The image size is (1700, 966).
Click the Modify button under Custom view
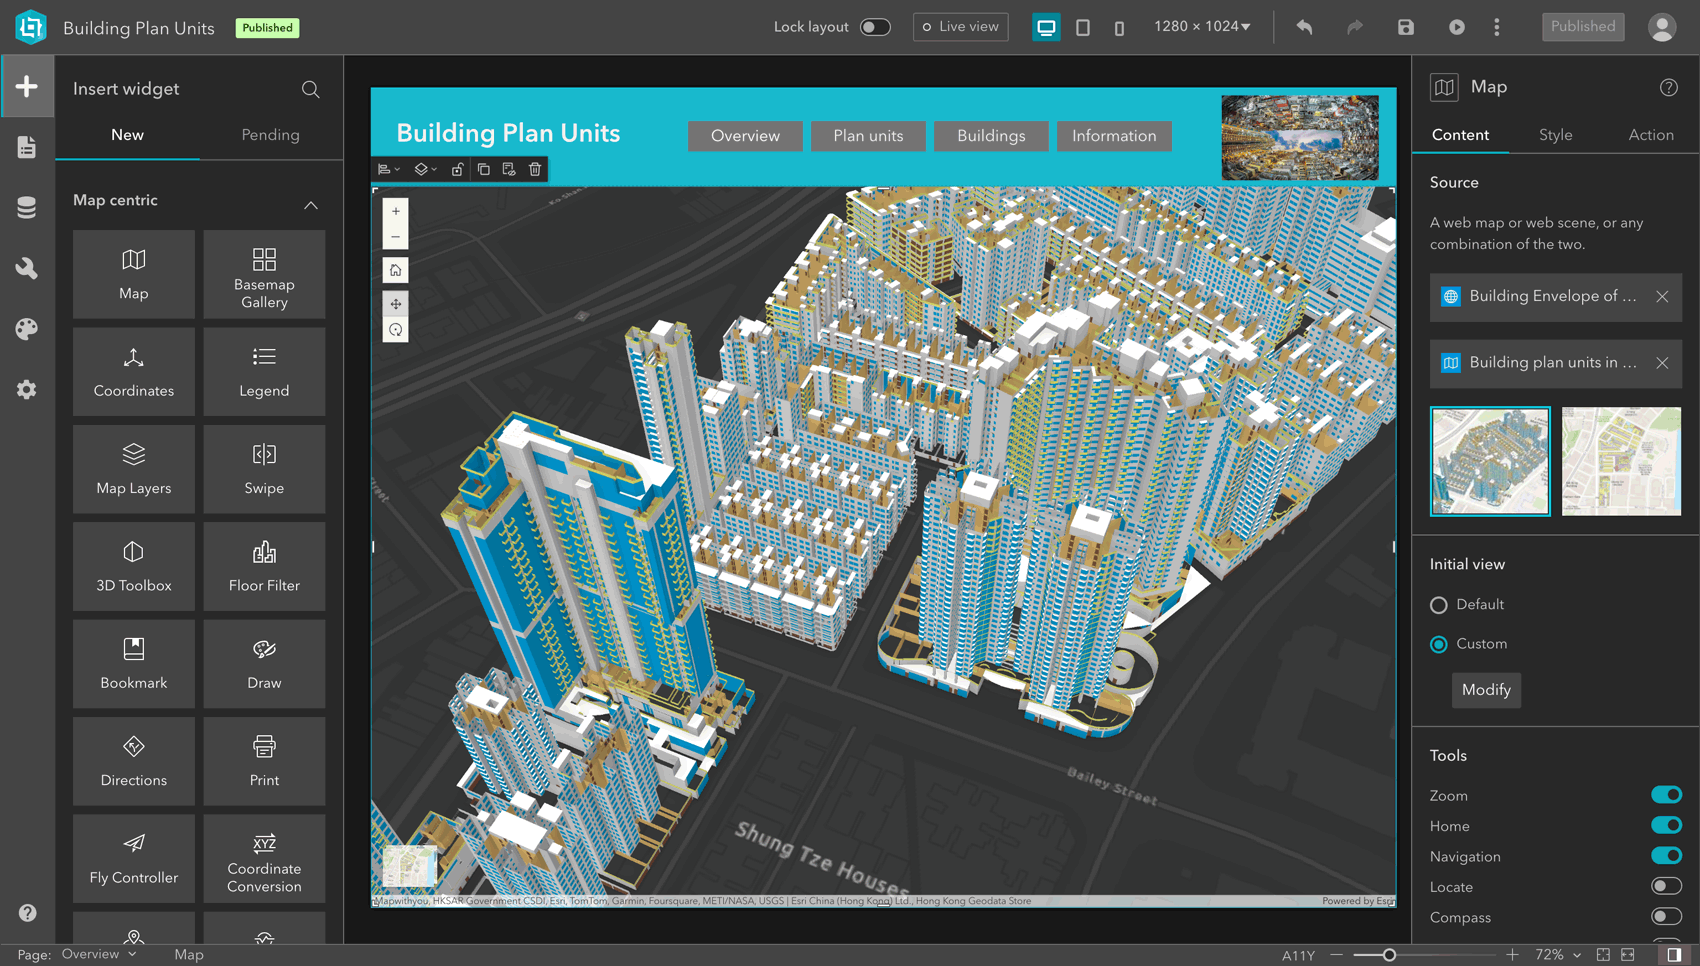pyautogui.click(x=1486, y=690)
